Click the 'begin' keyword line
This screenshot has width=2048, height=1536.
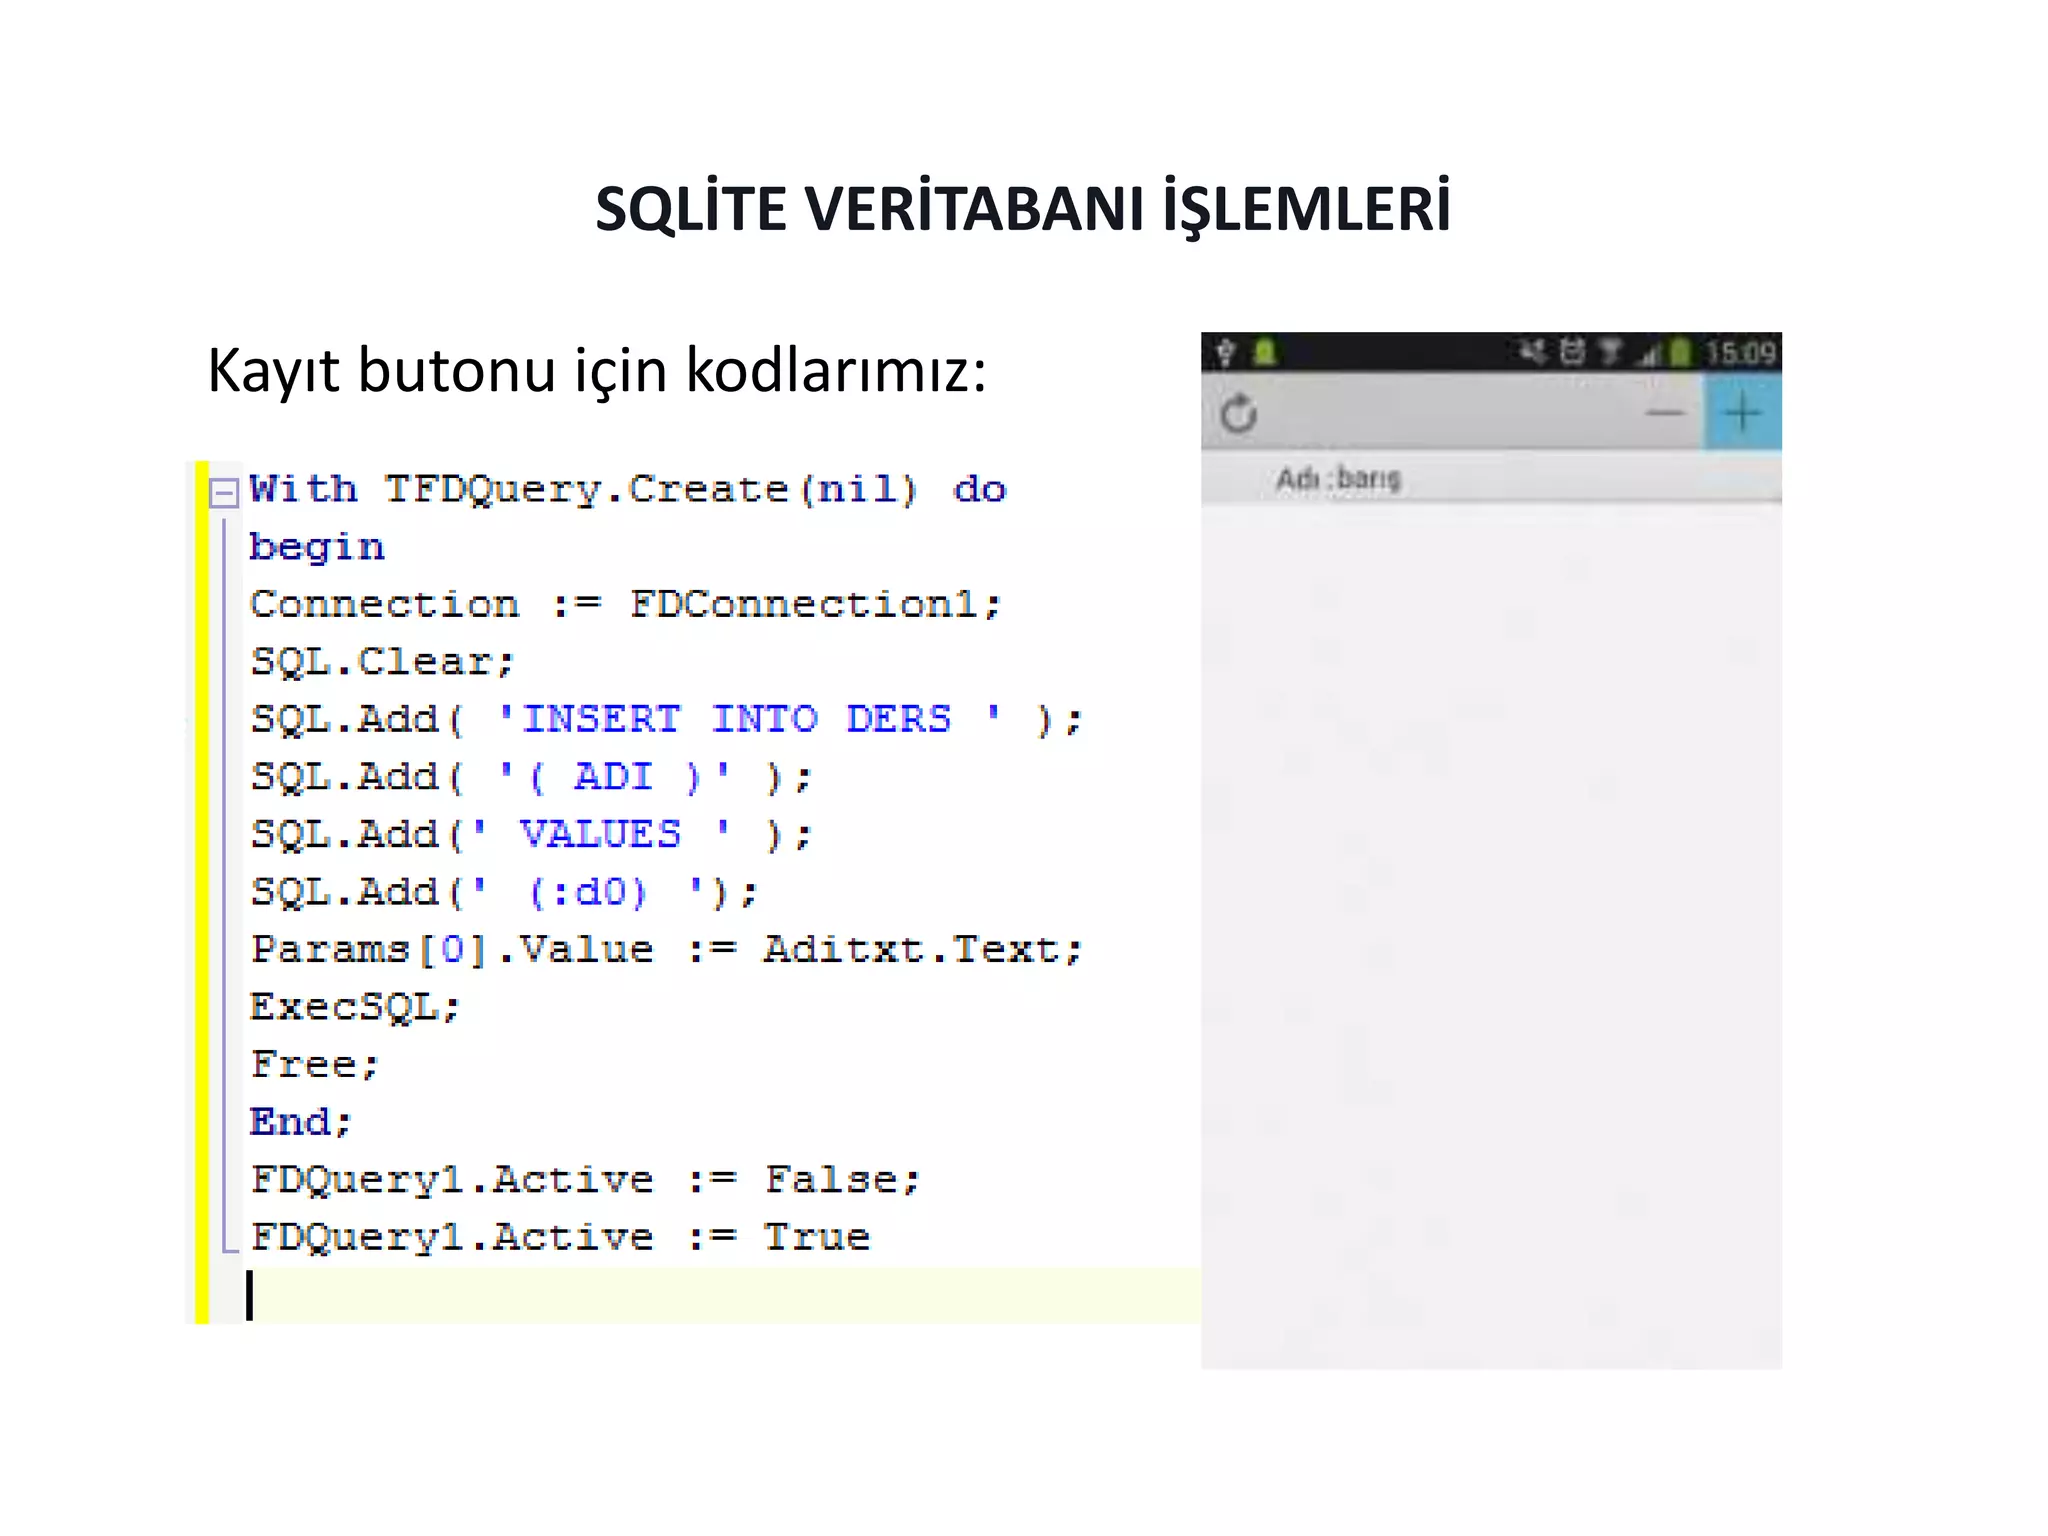coord(317,547)
